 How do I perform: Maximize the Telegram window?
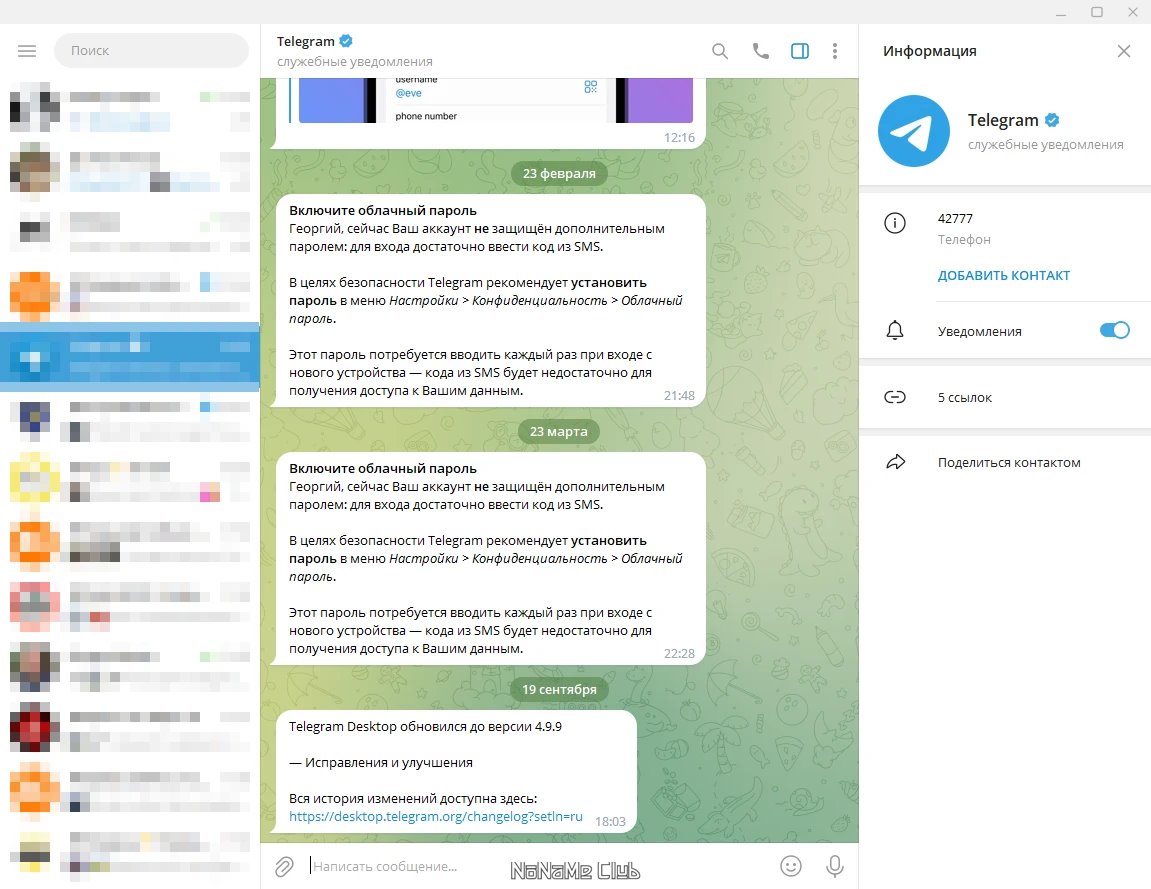pos(1097,12)
